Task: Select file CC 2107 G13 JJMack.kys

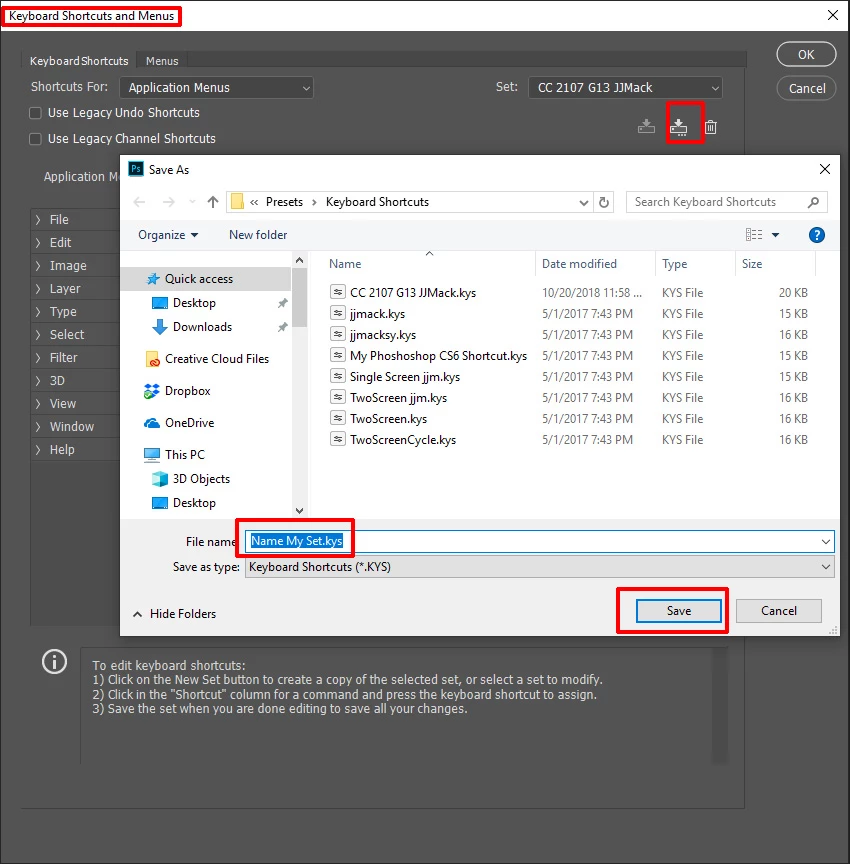Action: click(413, 293)
